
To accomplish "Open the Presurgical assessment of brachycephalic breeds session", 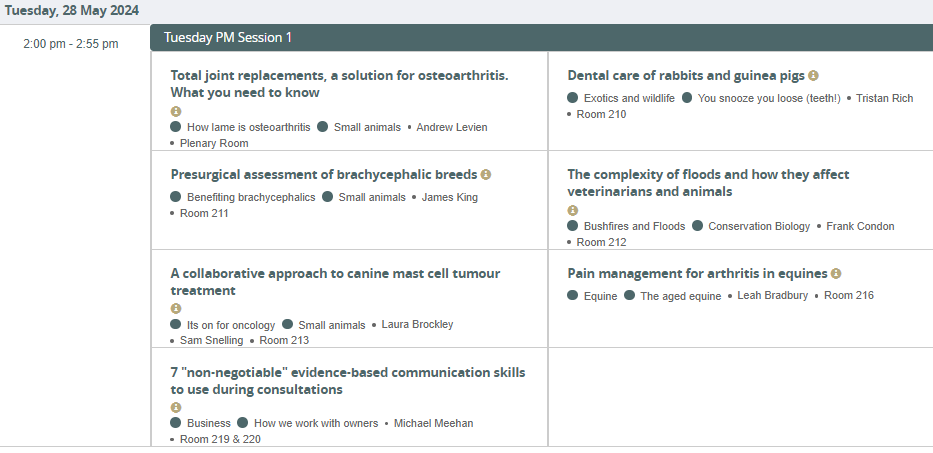I will (324, 174).
